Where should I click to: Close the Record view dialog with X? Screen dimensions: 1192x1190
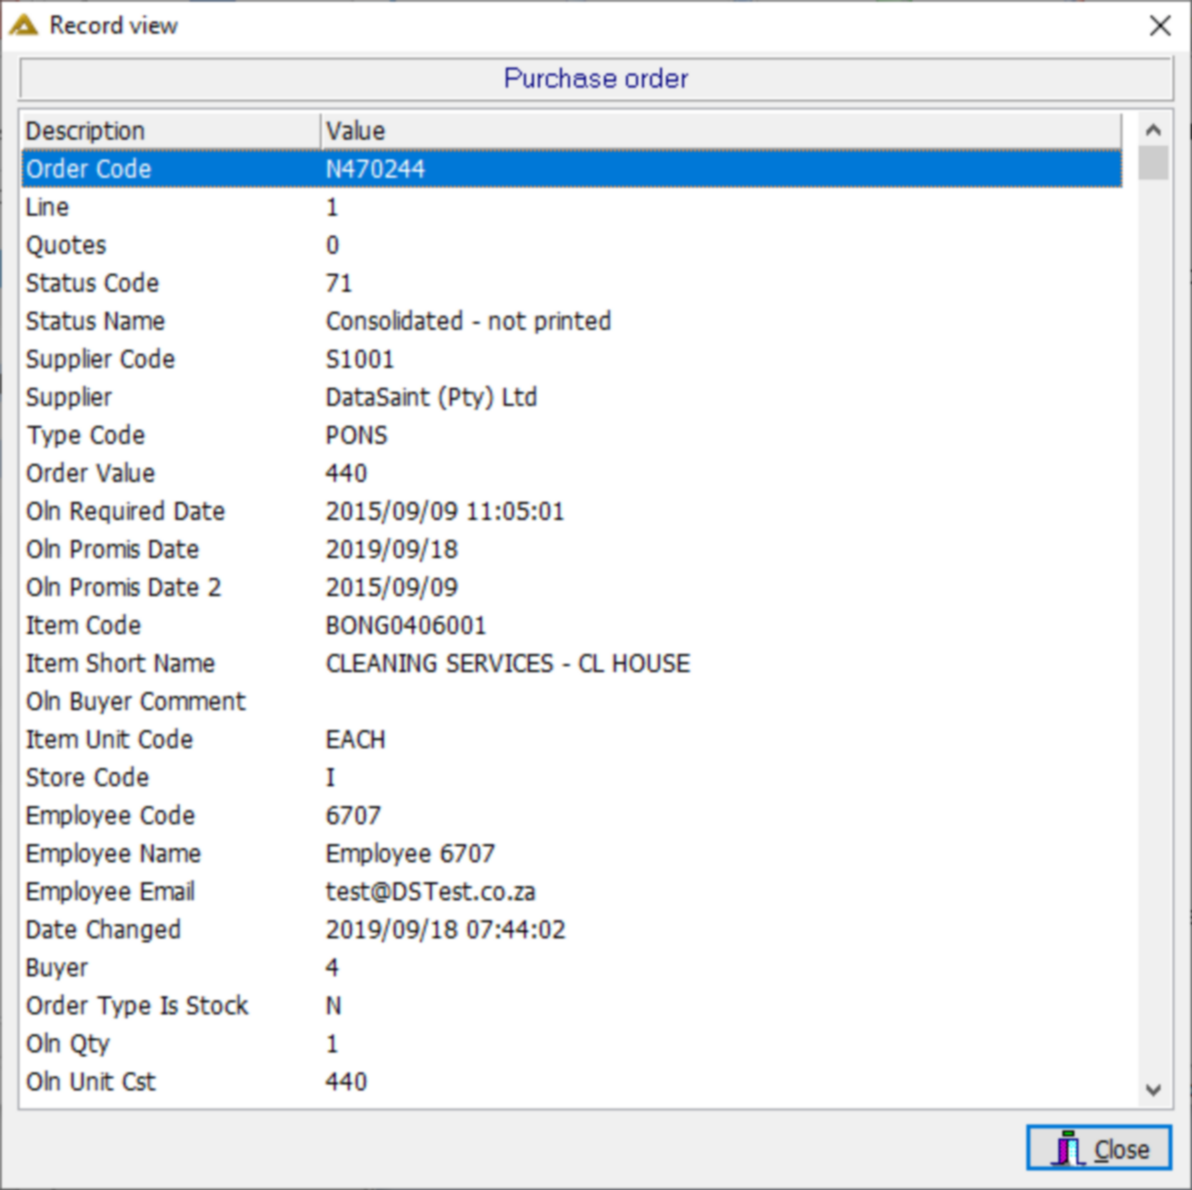click(1160, 26)
